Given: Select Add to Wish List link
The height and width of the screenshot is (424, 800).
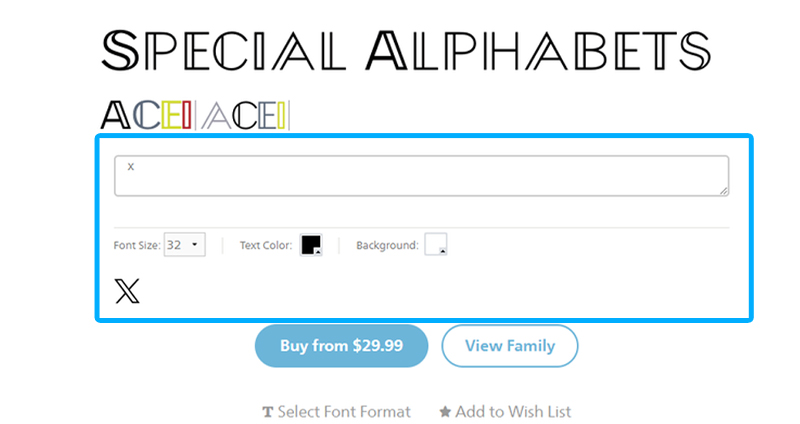Looking at the screenshot, I should (513, 412).
